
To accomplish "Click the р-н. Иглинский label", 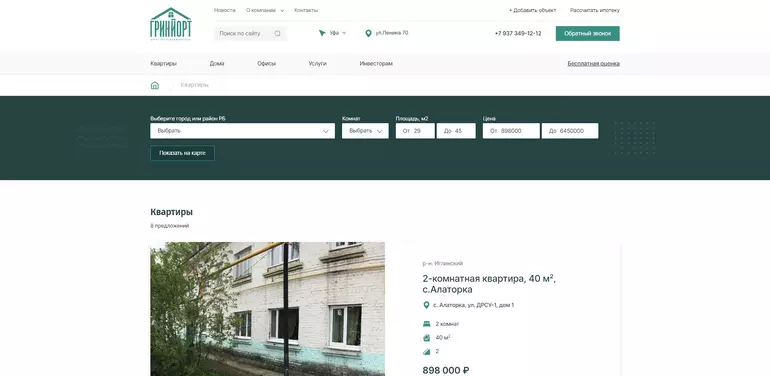I will point(442,264).
